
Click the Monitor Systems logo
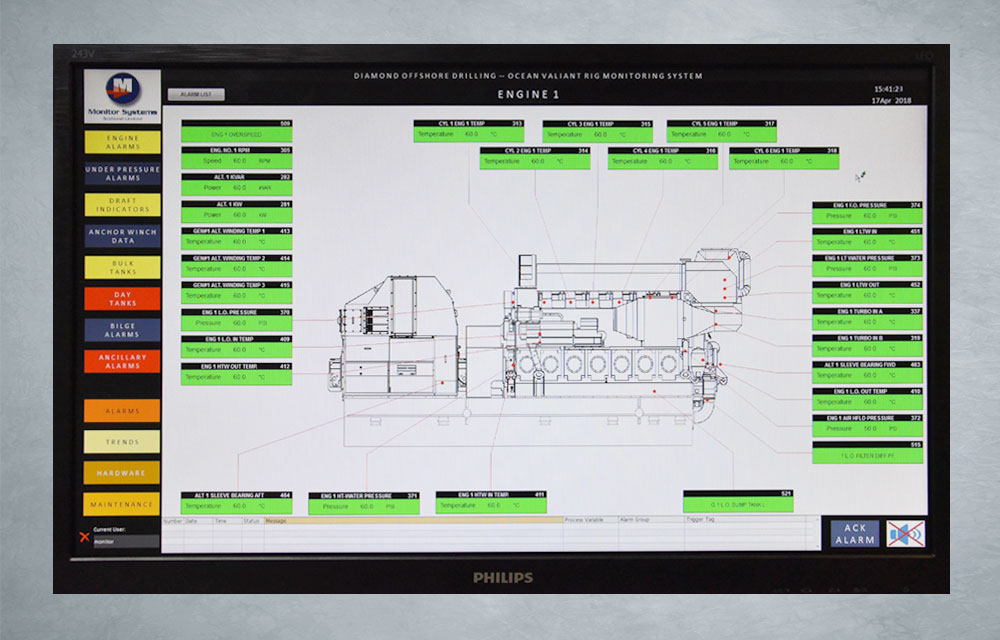[123, 88]
